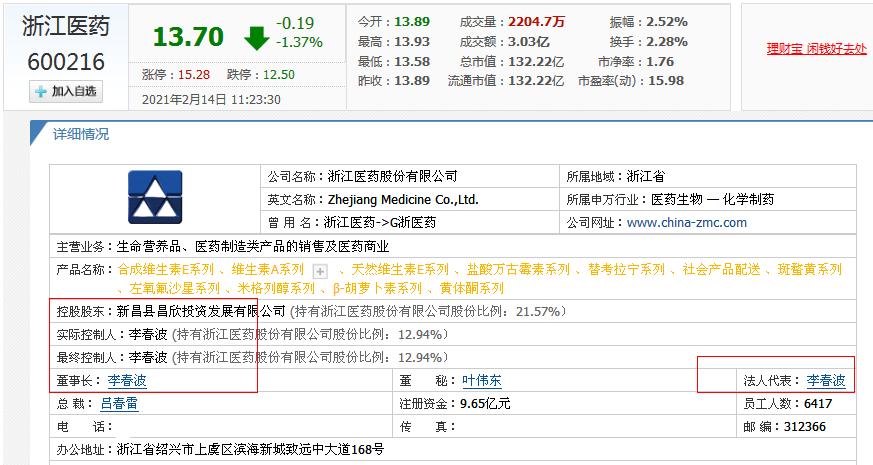Click product 替考拉宁系列
This screenshot has width=873, height=465.
[x=626, y=270]
